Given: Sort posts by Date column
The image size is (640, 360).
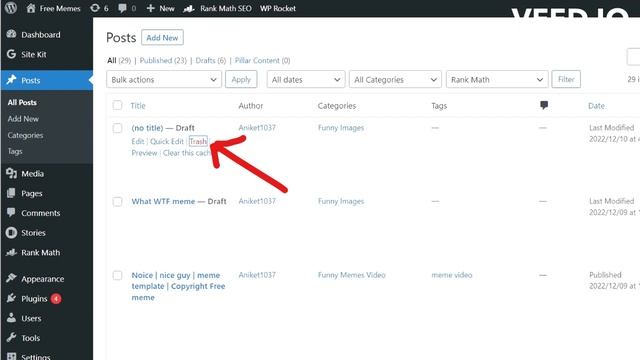Looking at the screenshot, I should point(596,106).
